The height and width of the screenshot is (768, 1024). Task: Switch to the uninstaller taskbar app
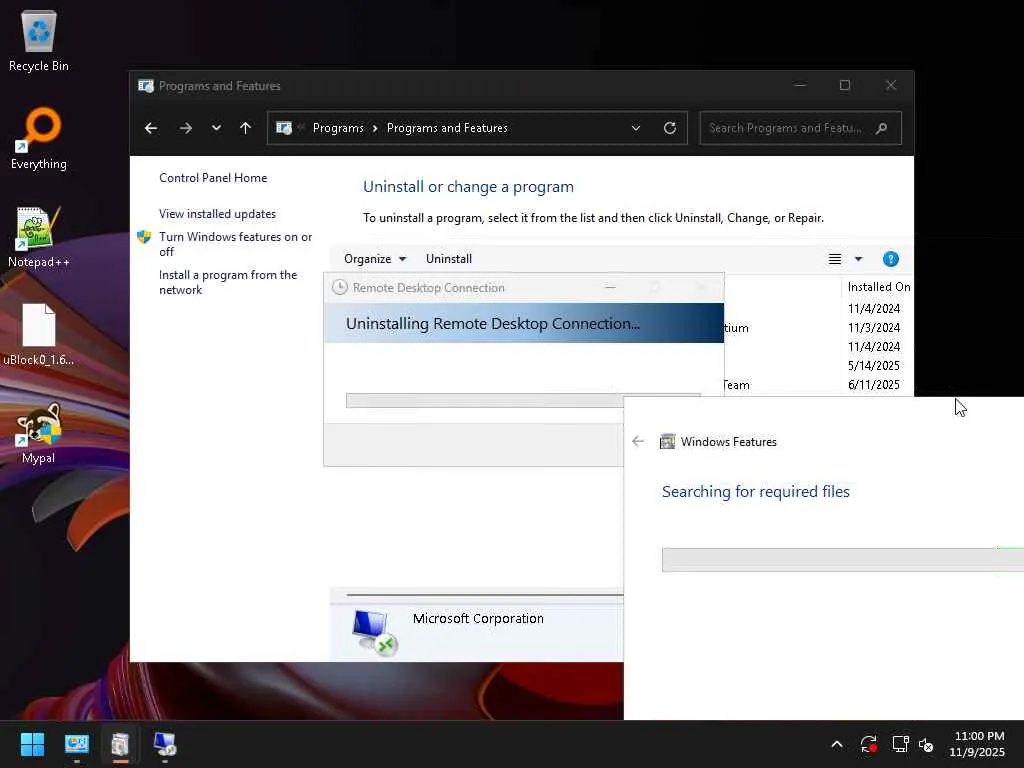120,744
